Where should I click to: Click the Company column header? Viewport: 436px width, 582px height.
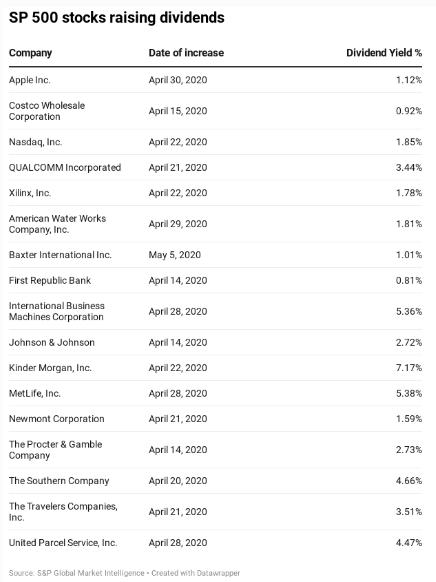point(30,53)
